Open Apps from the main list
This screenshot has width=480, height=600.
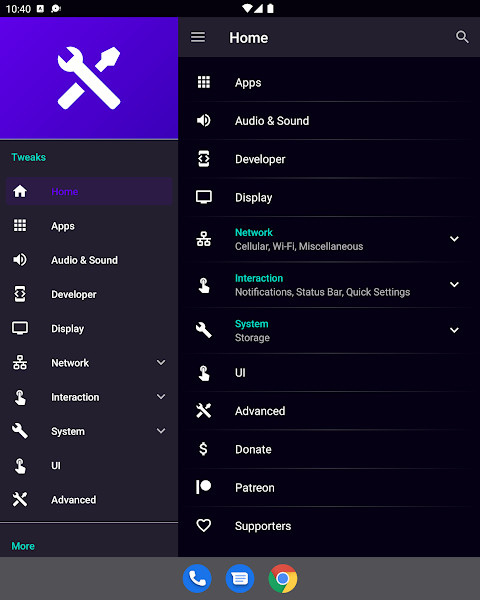(329, 82)
